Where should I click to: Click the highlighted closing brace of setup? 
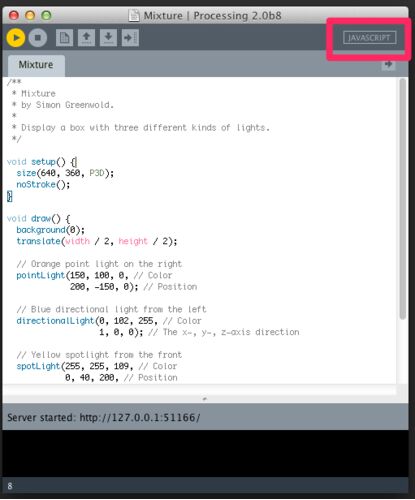[10, 196]
